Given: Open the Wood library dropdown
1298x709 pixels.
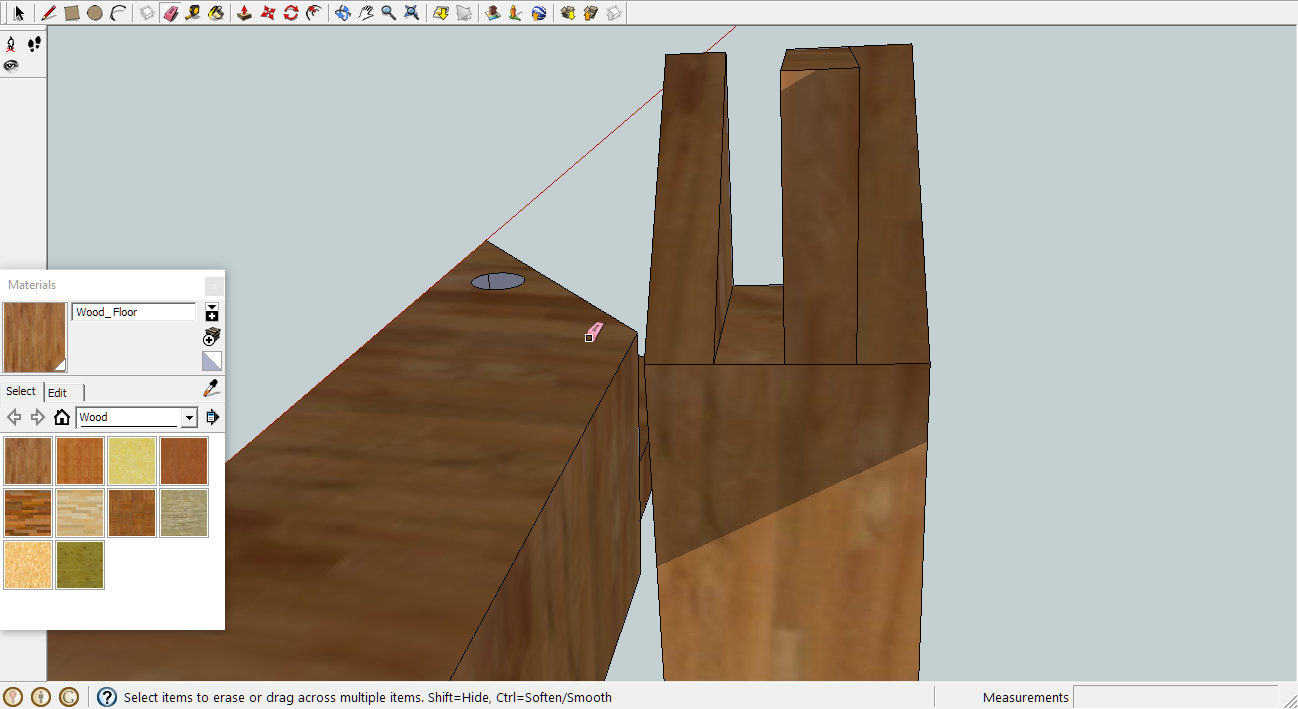Looking at the screenshot, I should click(x=189, y=417).
